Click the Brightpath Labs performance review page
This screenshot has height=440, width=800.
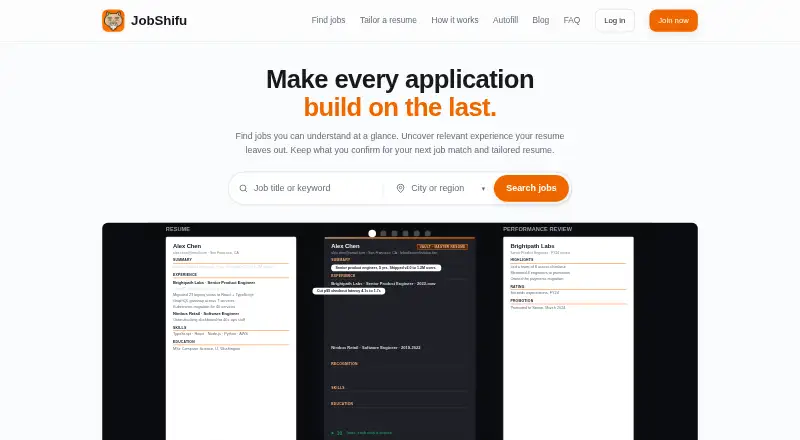[568, 338]
